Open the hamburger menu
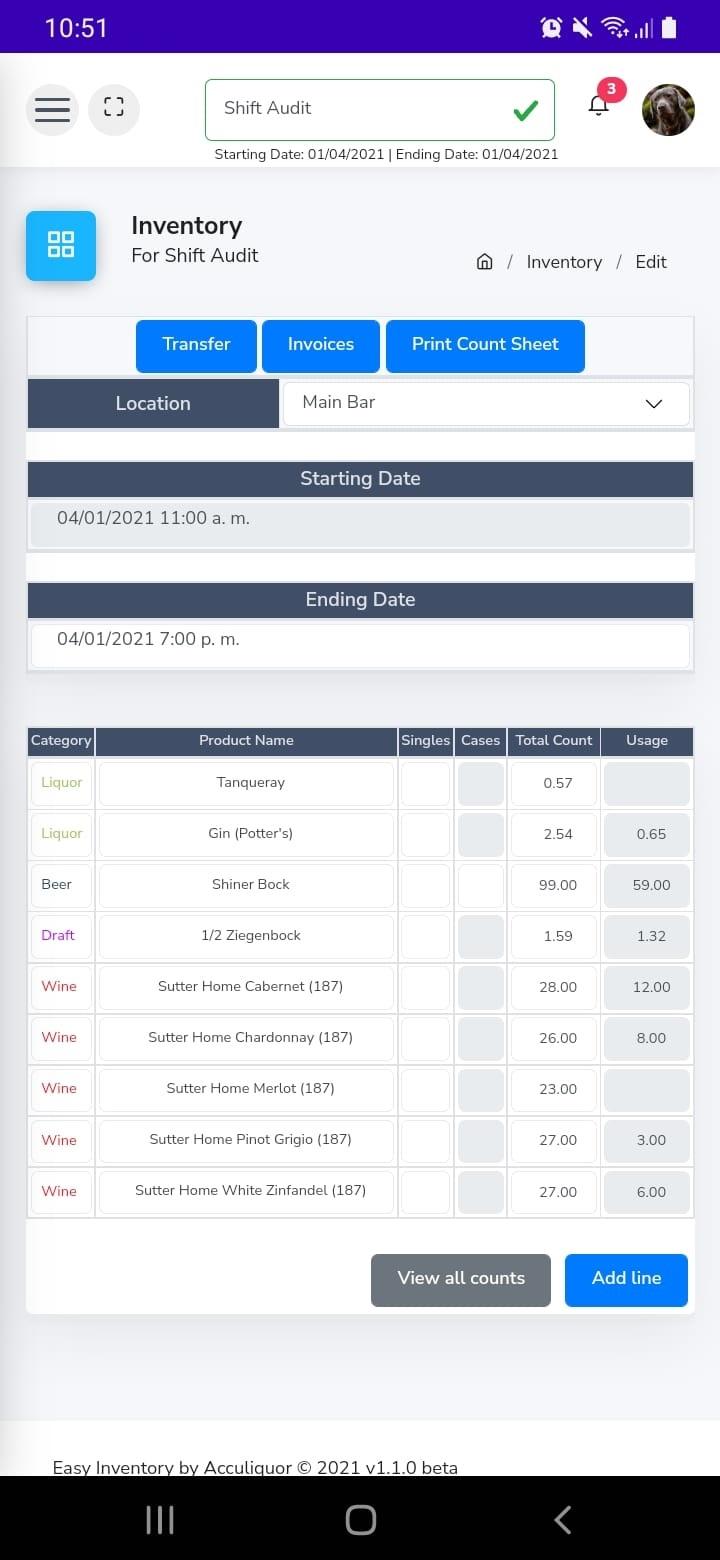The width and height of the screenshot is (720, 1560). (52, 110)
